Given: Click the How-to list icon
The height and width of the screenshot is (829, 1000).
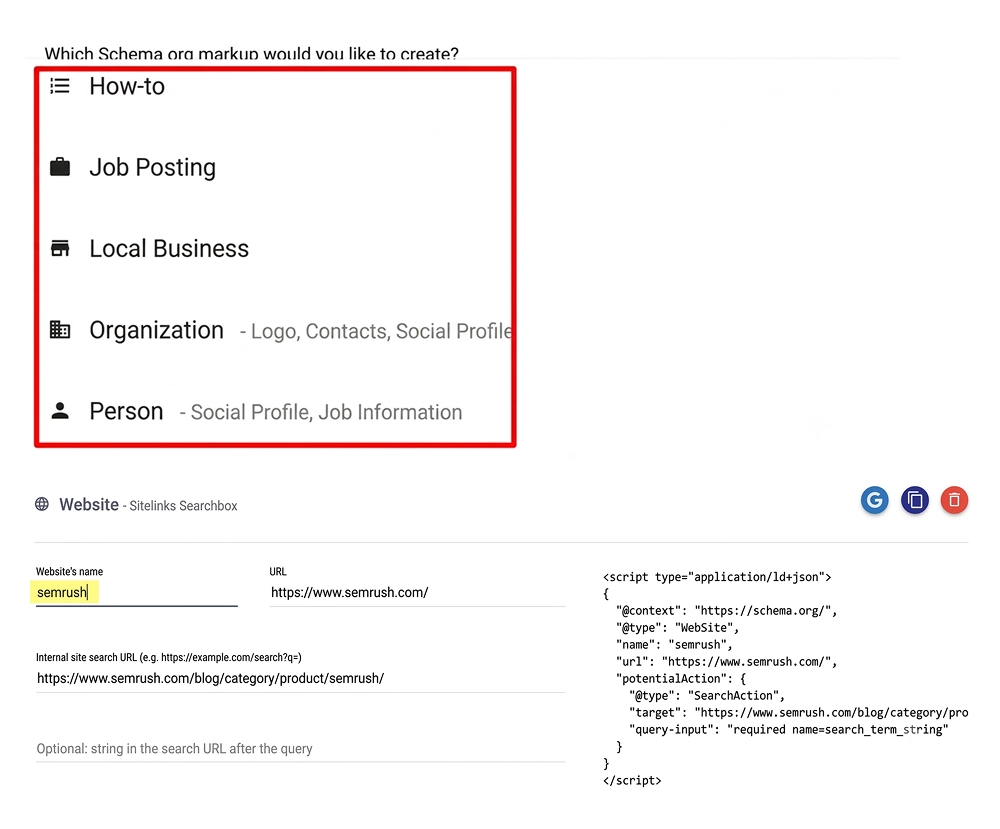Looking at the screenshot, I should click(x=60, y=85).
